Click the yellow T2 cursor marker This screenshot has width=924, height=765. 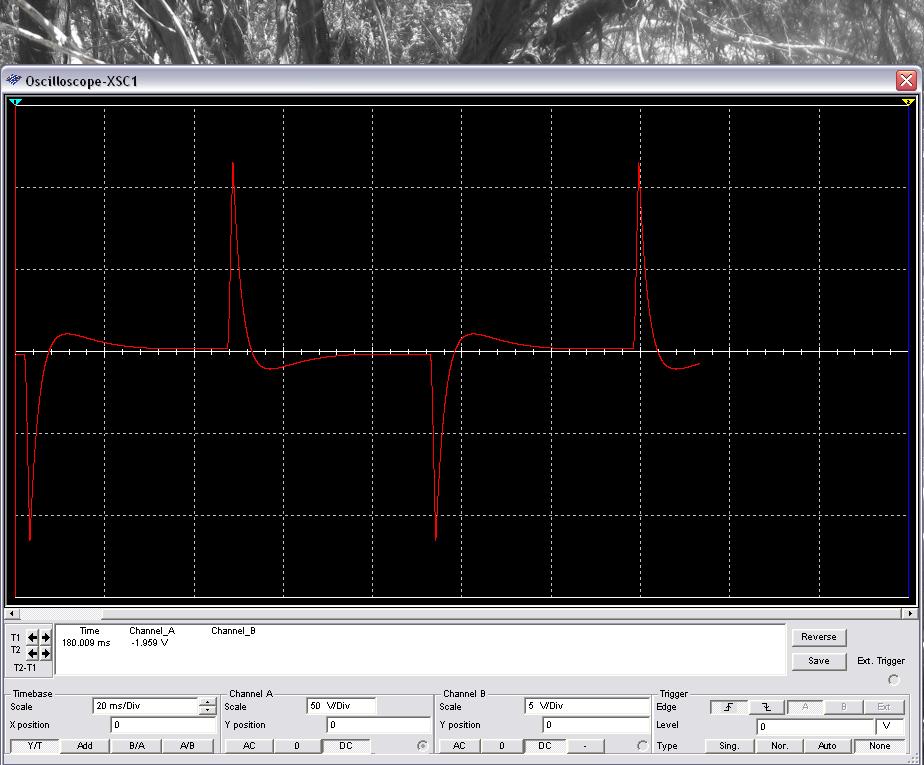pos(908,102)
